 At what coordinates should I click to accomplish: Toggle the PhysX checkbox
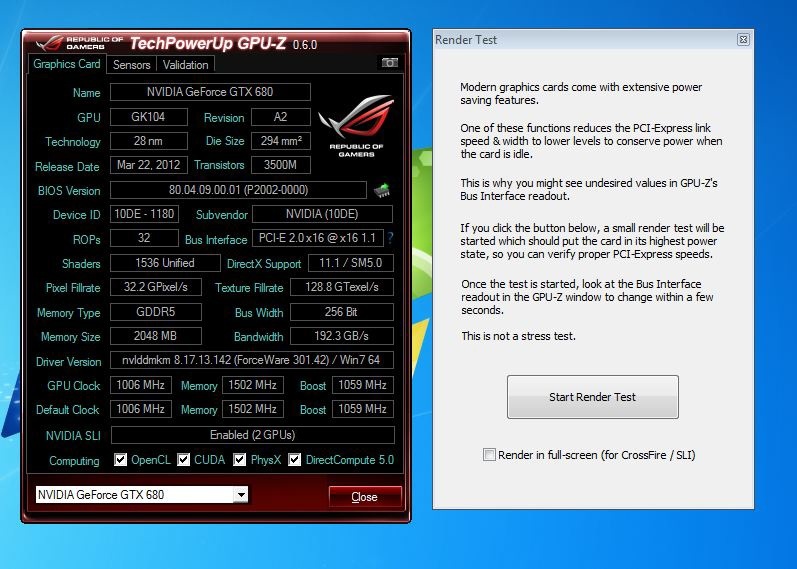[x=239, y=460]
